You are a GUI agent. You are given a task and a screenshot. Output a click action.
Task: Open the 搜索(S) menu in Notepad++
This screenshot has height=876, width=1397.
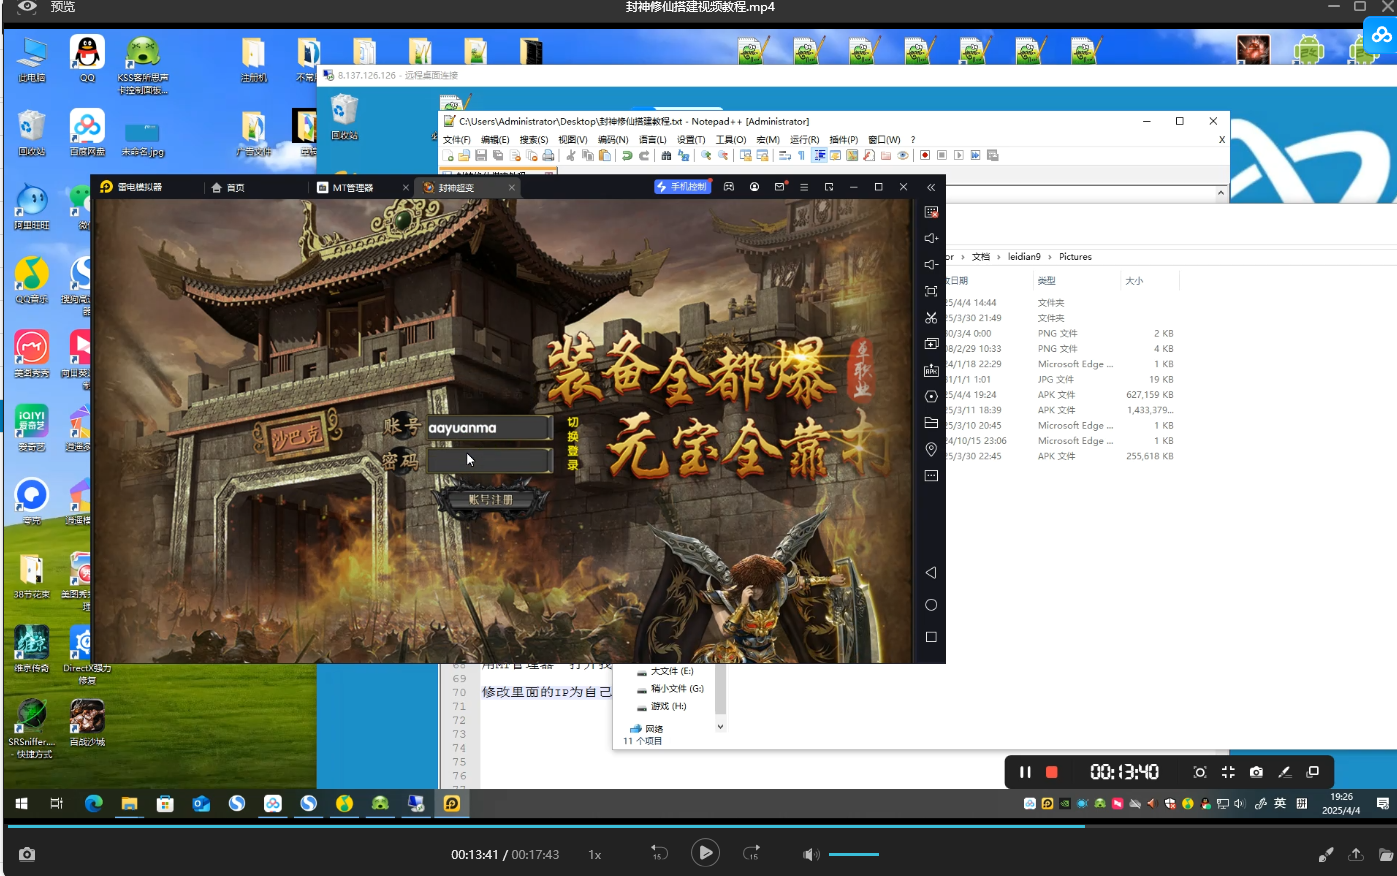tap(533, 140)
